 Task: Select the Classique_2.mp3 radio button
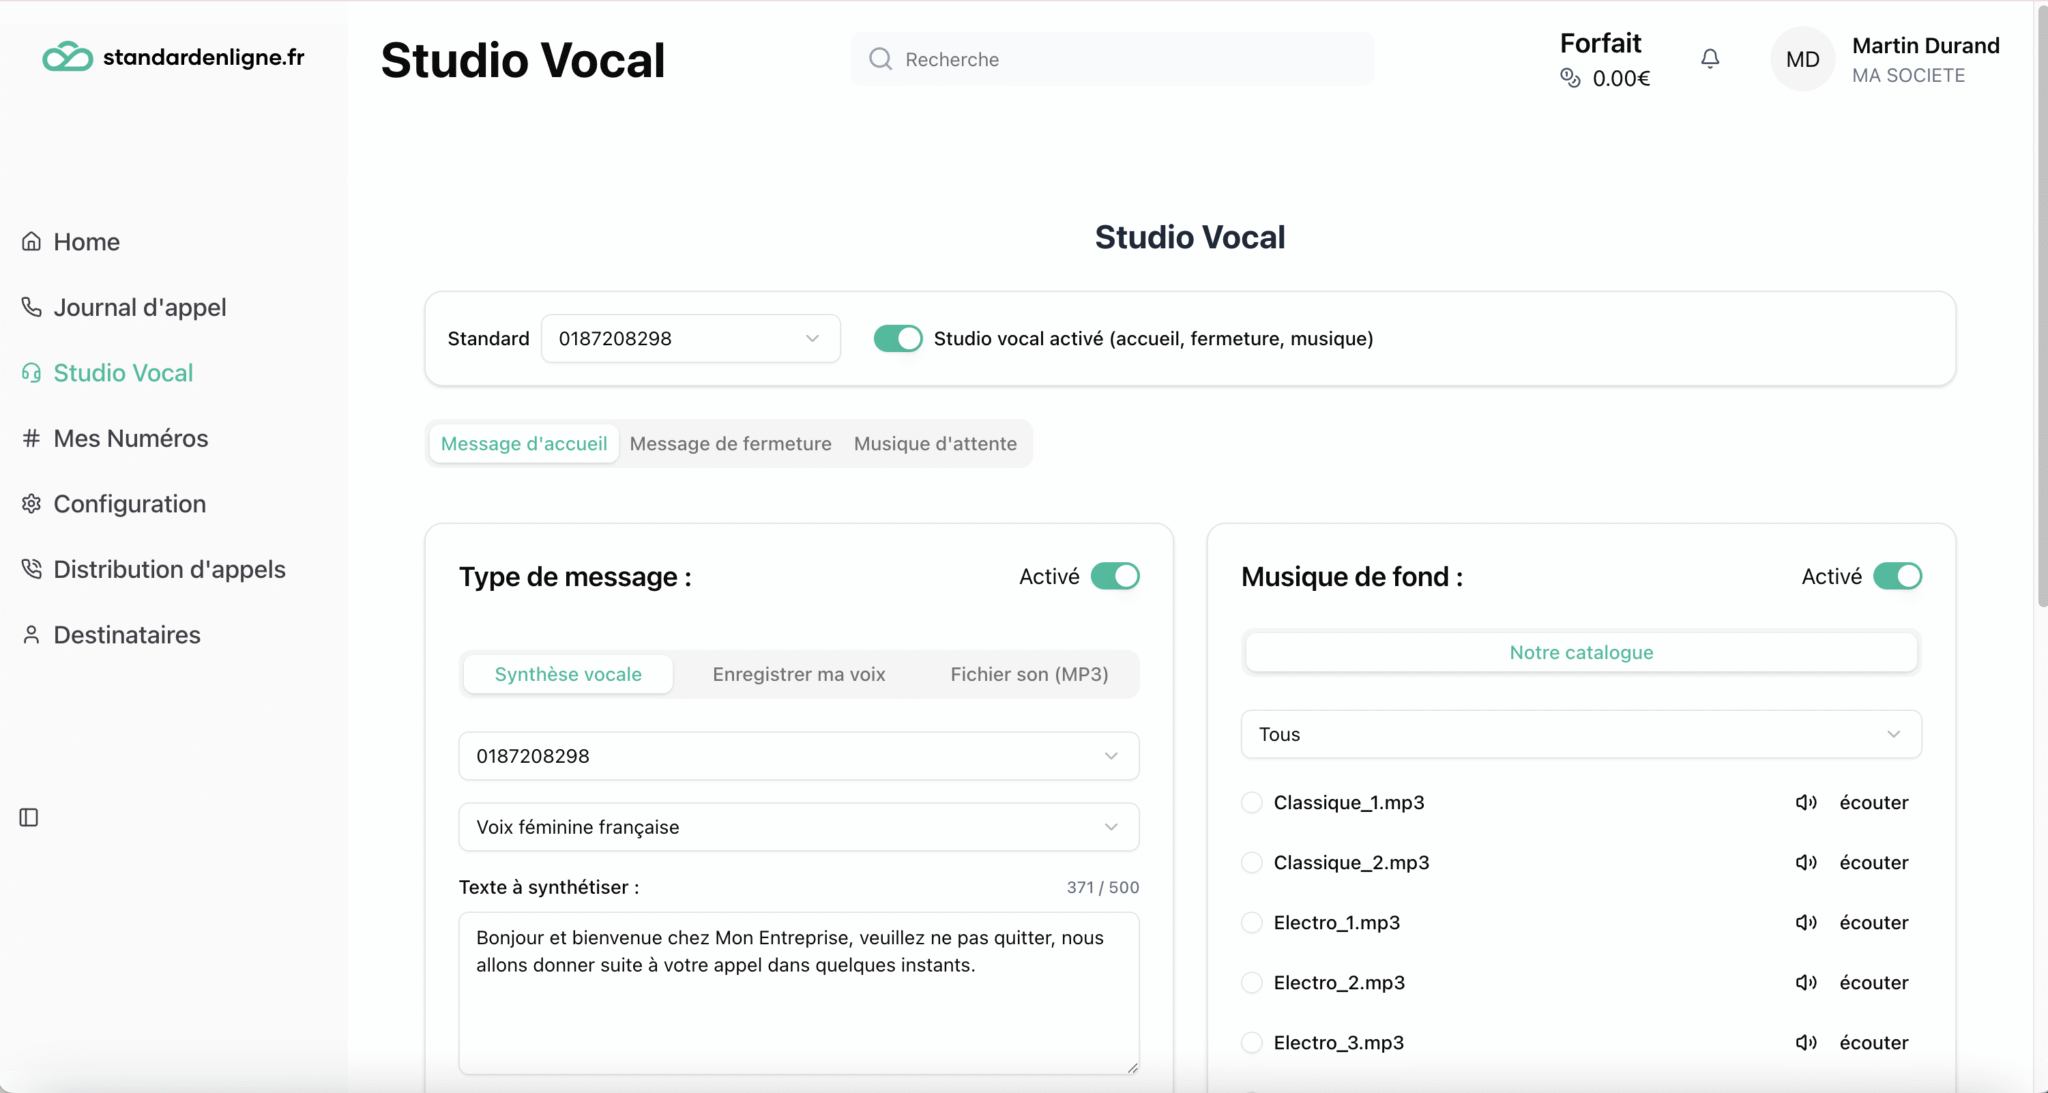[x=1251, y=862]
